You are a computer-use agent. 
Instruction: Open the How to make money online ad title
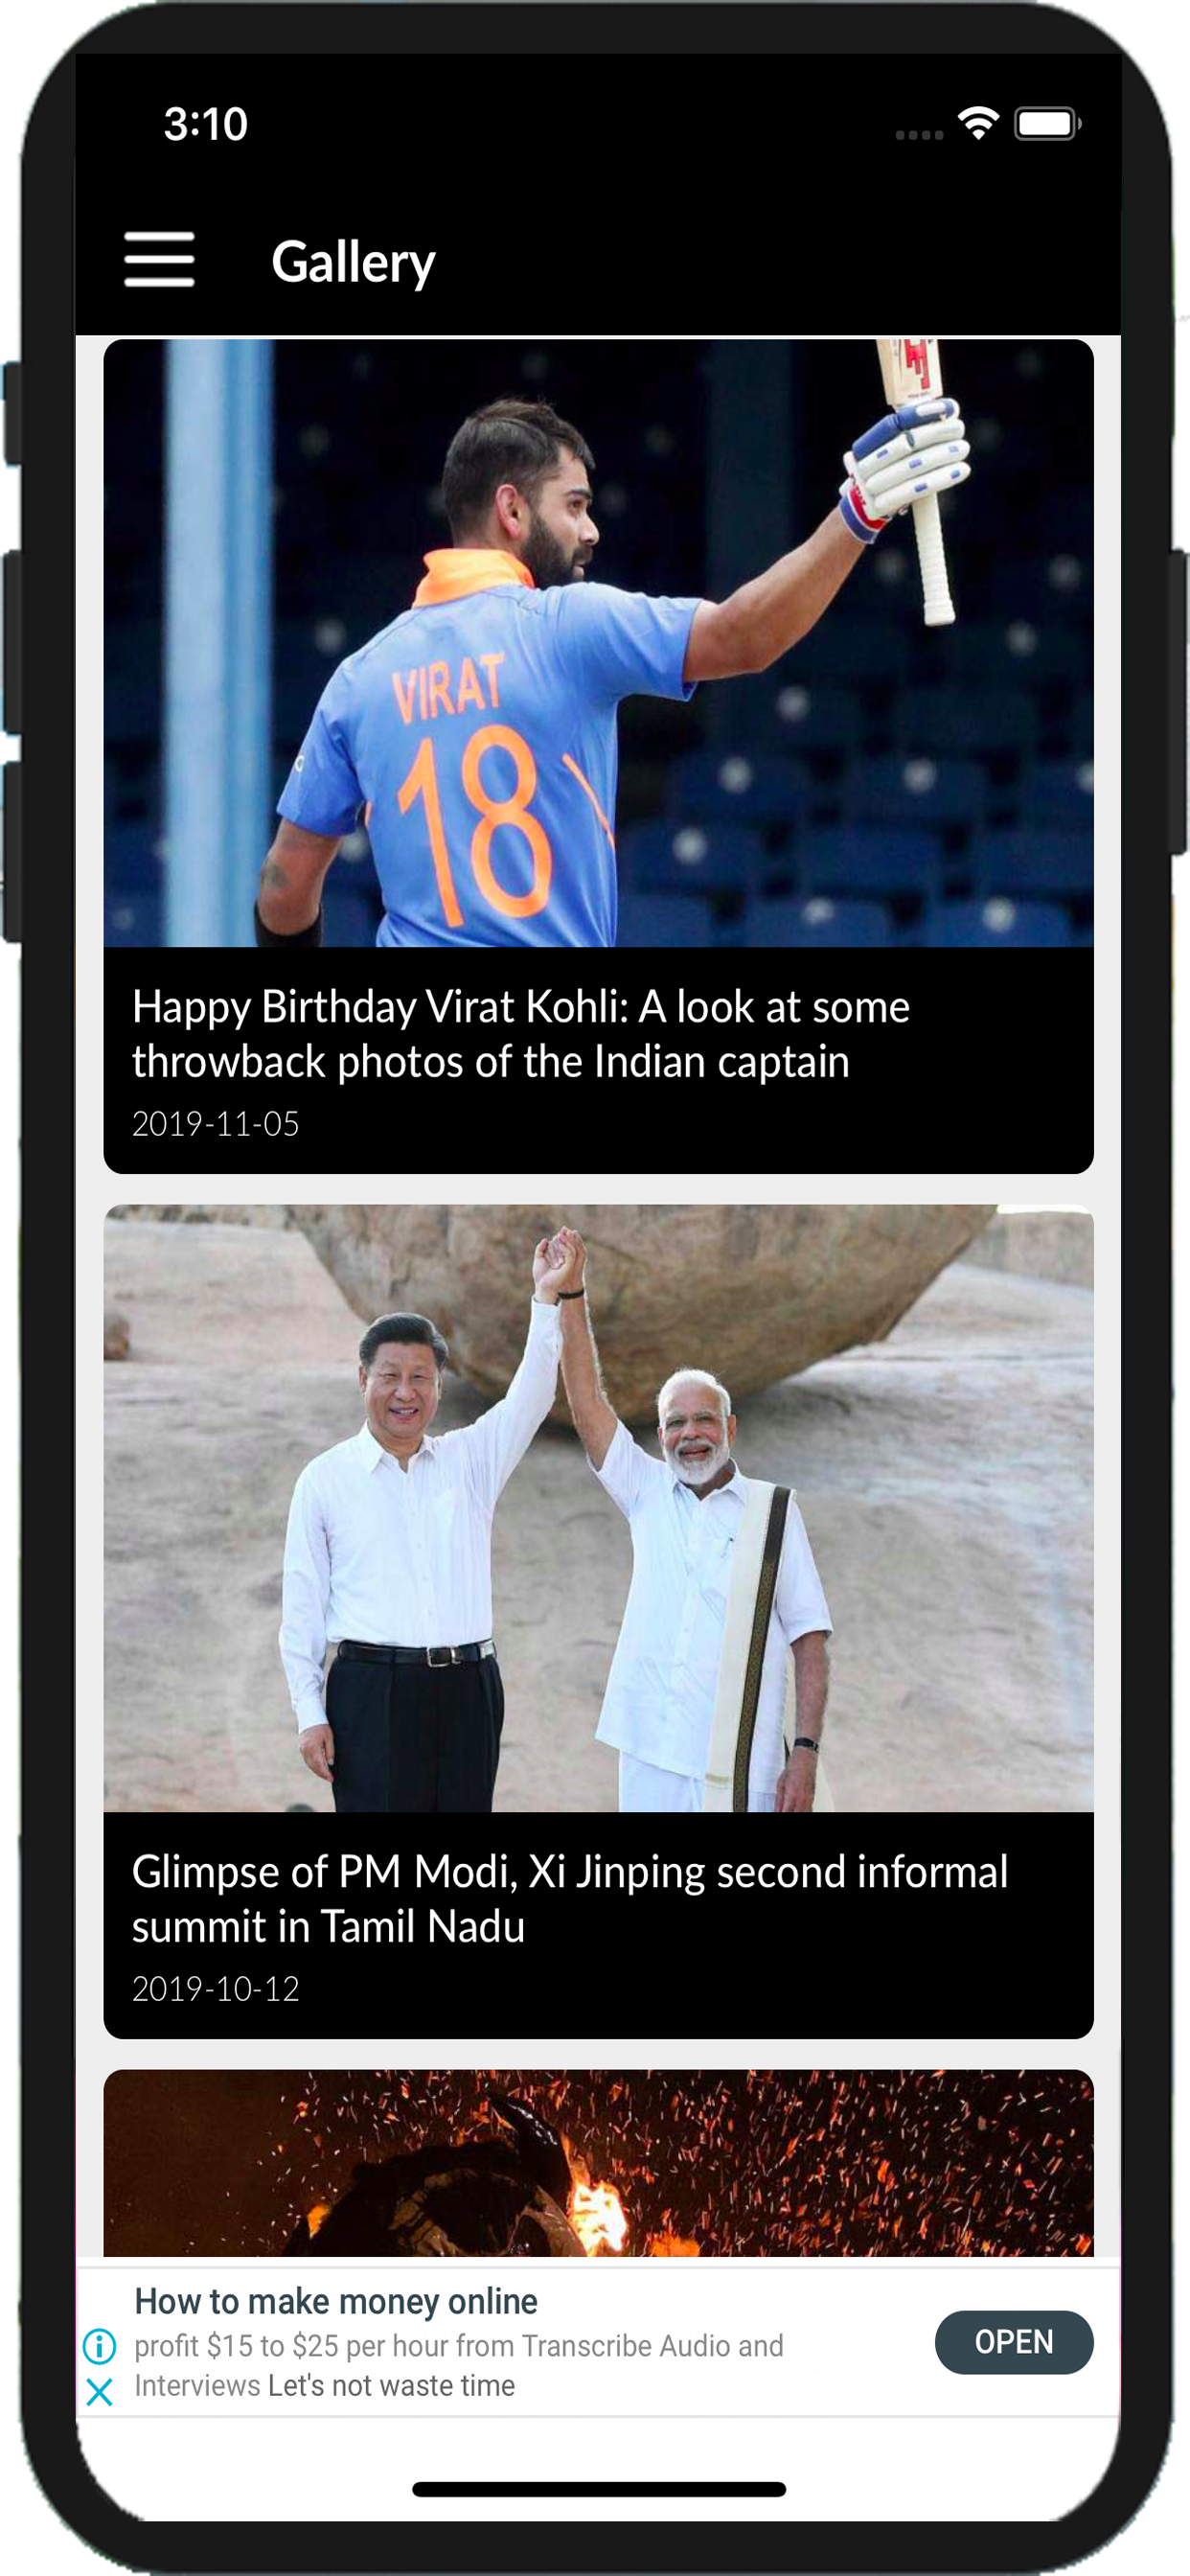tap(336, 2301)
